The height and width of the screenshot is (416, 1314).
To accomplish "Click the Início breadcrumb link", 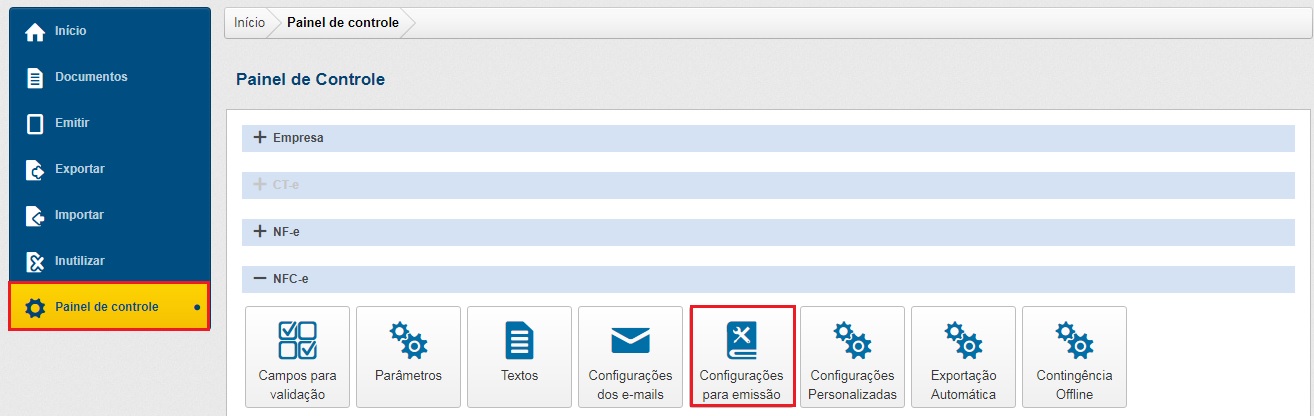I will (249, 22).
